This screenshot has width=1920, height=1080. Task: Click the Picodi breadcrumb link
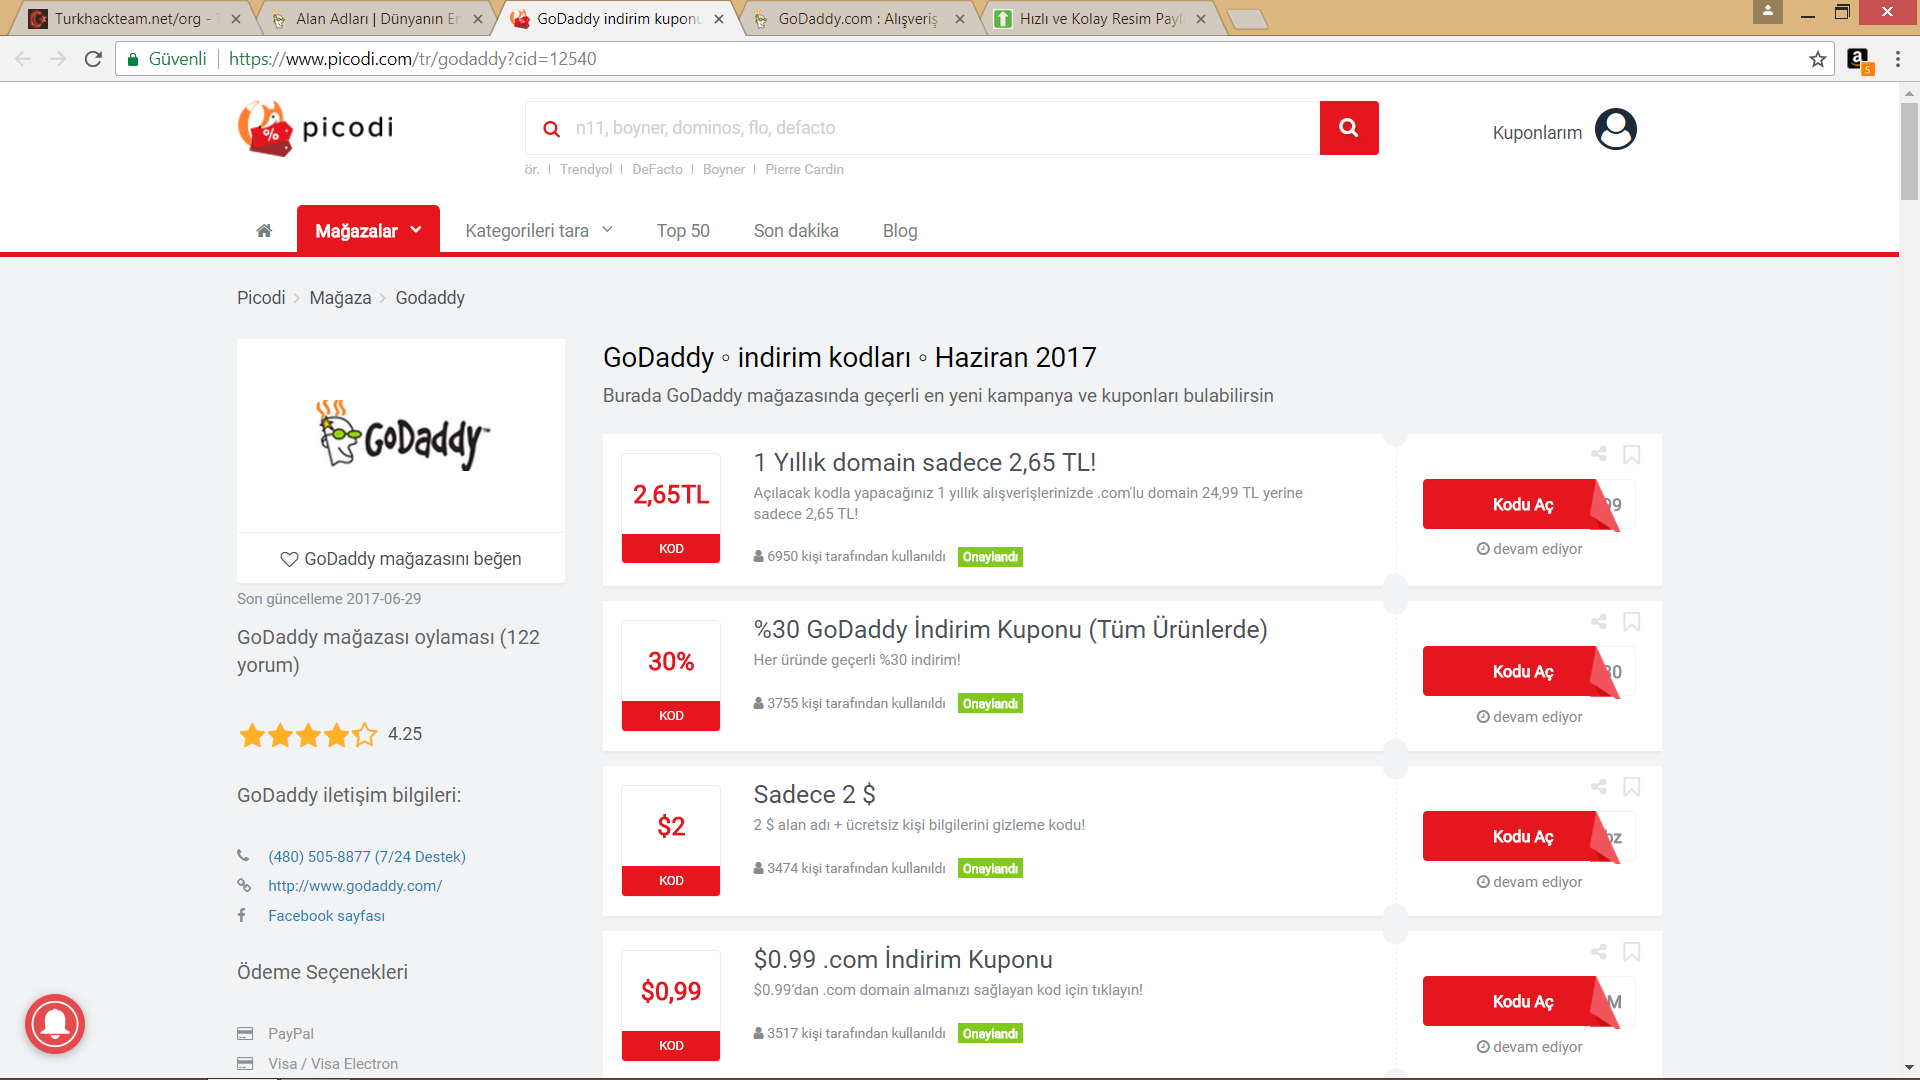pyautogui.click(x=261, y=298)
